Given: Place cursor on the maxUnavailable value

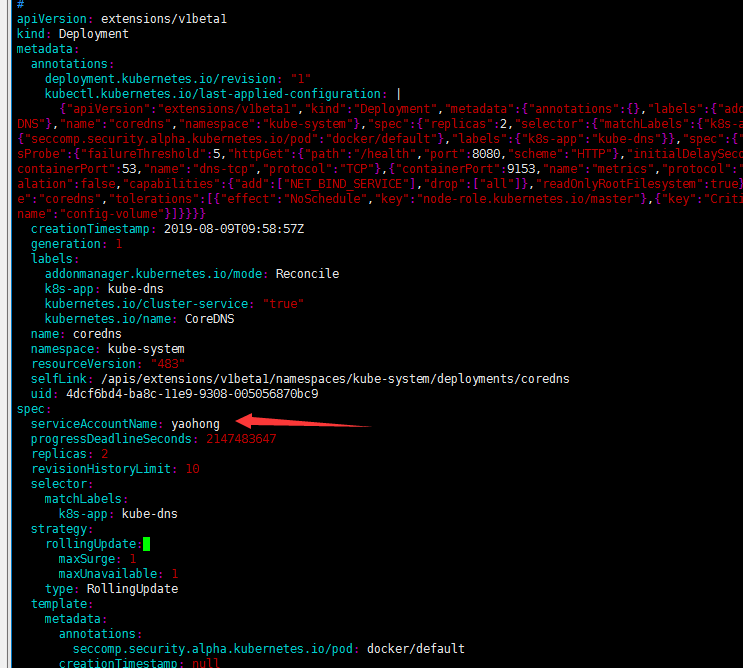Looking at the screenshot, I should pyautogui.click(x=174, y=574).
